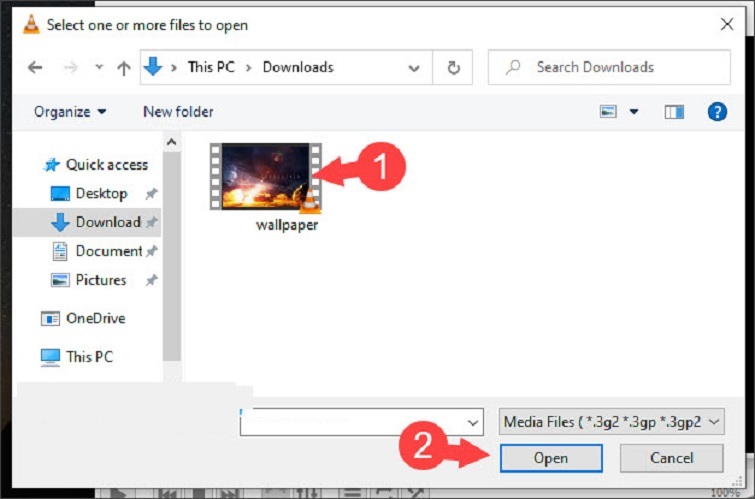The width and height of the screenshot is (755, 499).
Task: Expand the address bar path dropdown
Action: tap(414, 68)
